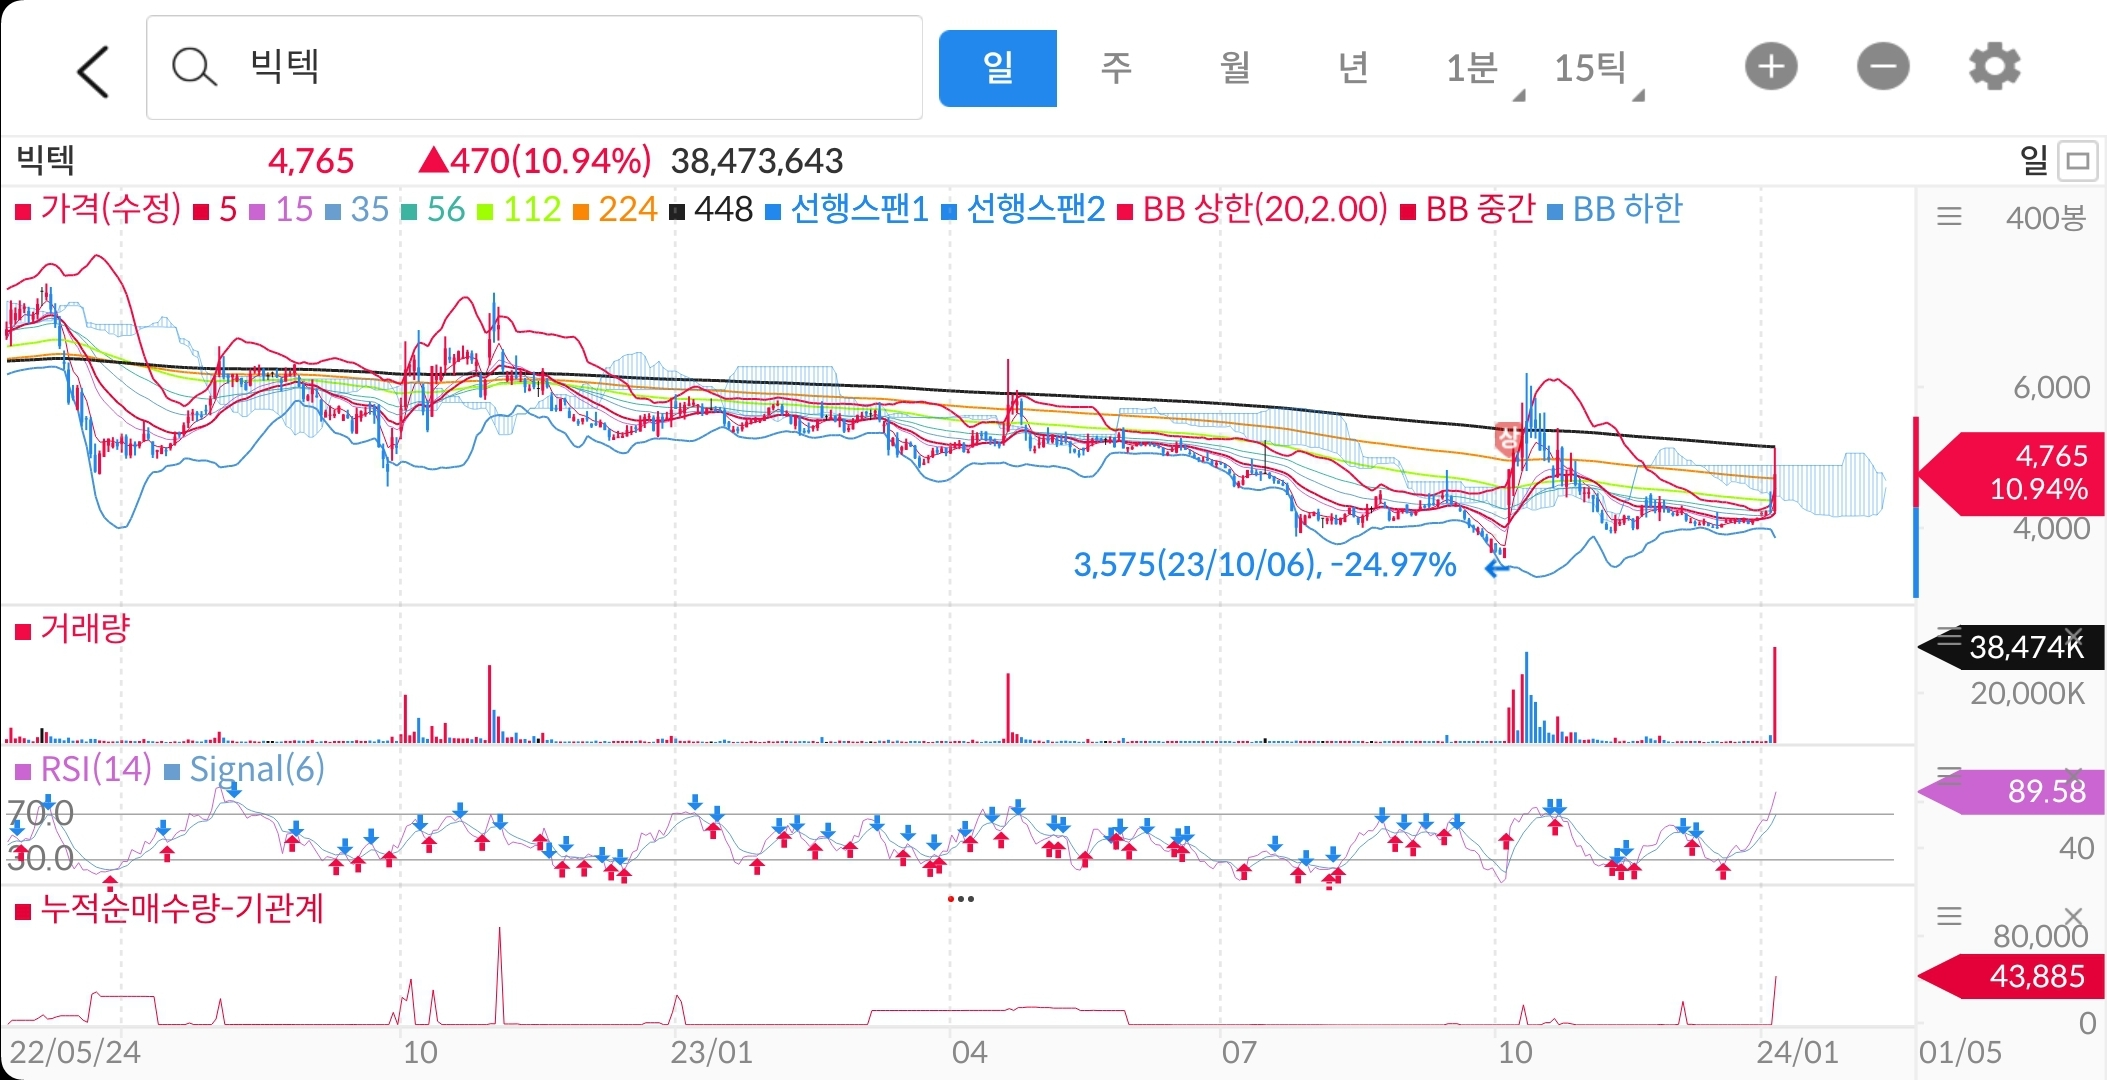Toggle the fullscreen square icon beside 일
This screenshot has height=1080, width=2107.
click(2078, 161)
